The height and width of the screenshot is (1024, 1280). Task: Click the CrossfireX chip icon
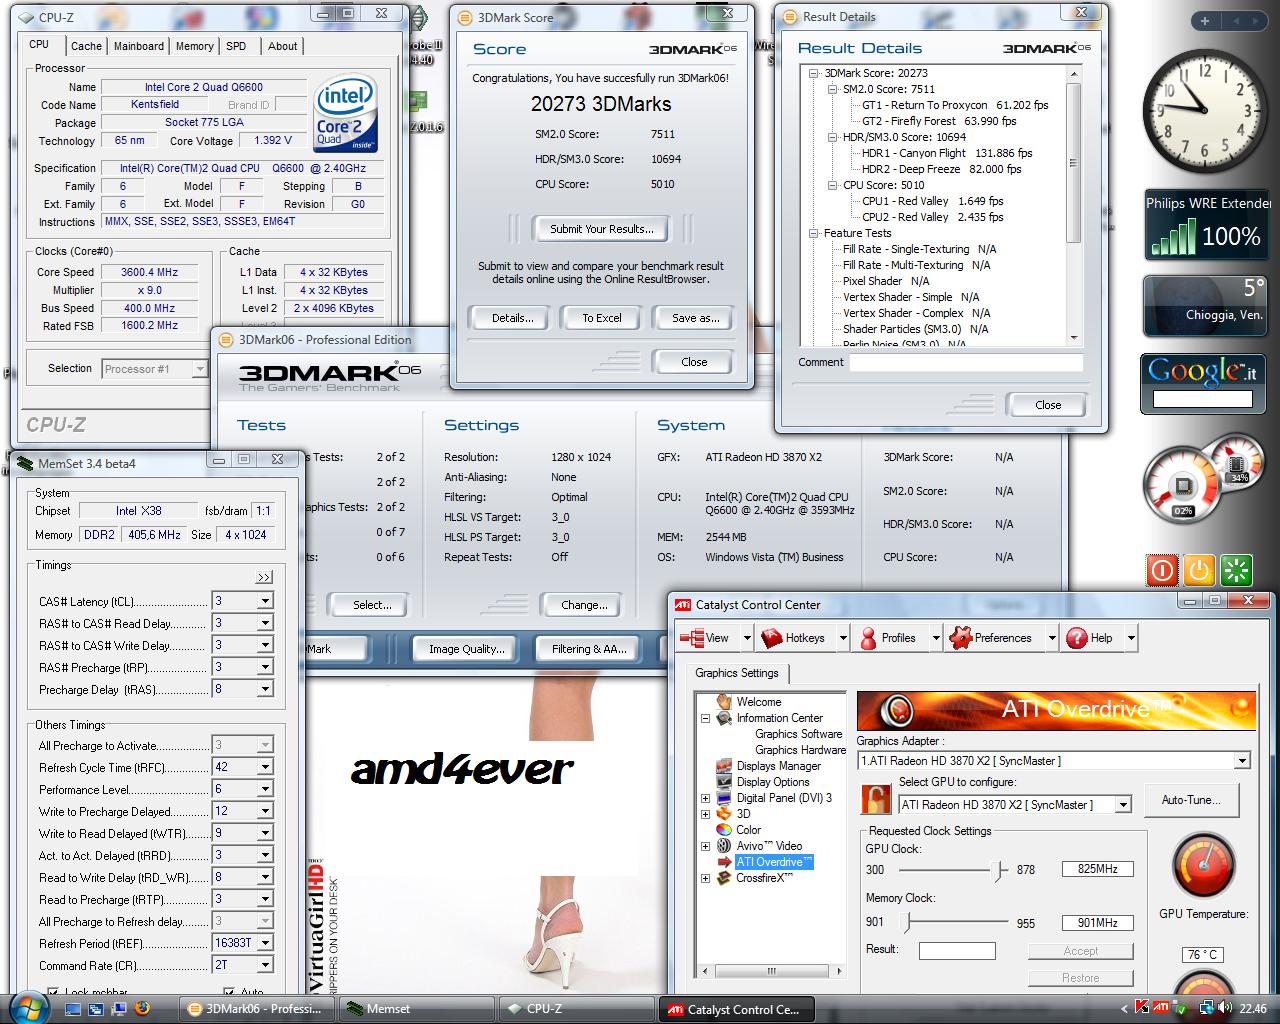725,878
